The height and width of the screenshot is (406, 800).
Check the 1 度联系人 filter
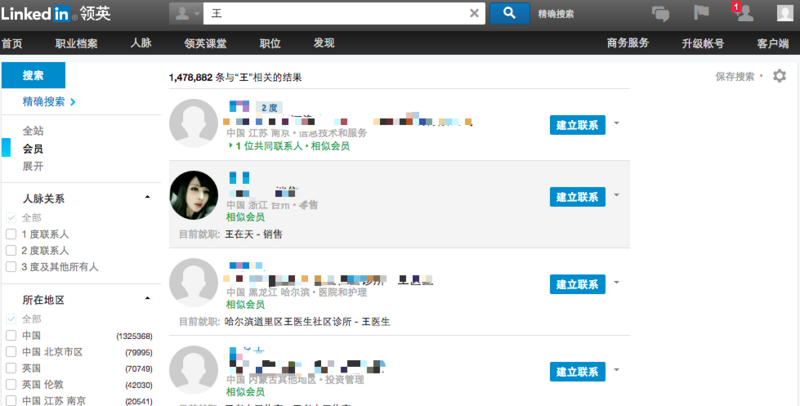pos(11,234)
